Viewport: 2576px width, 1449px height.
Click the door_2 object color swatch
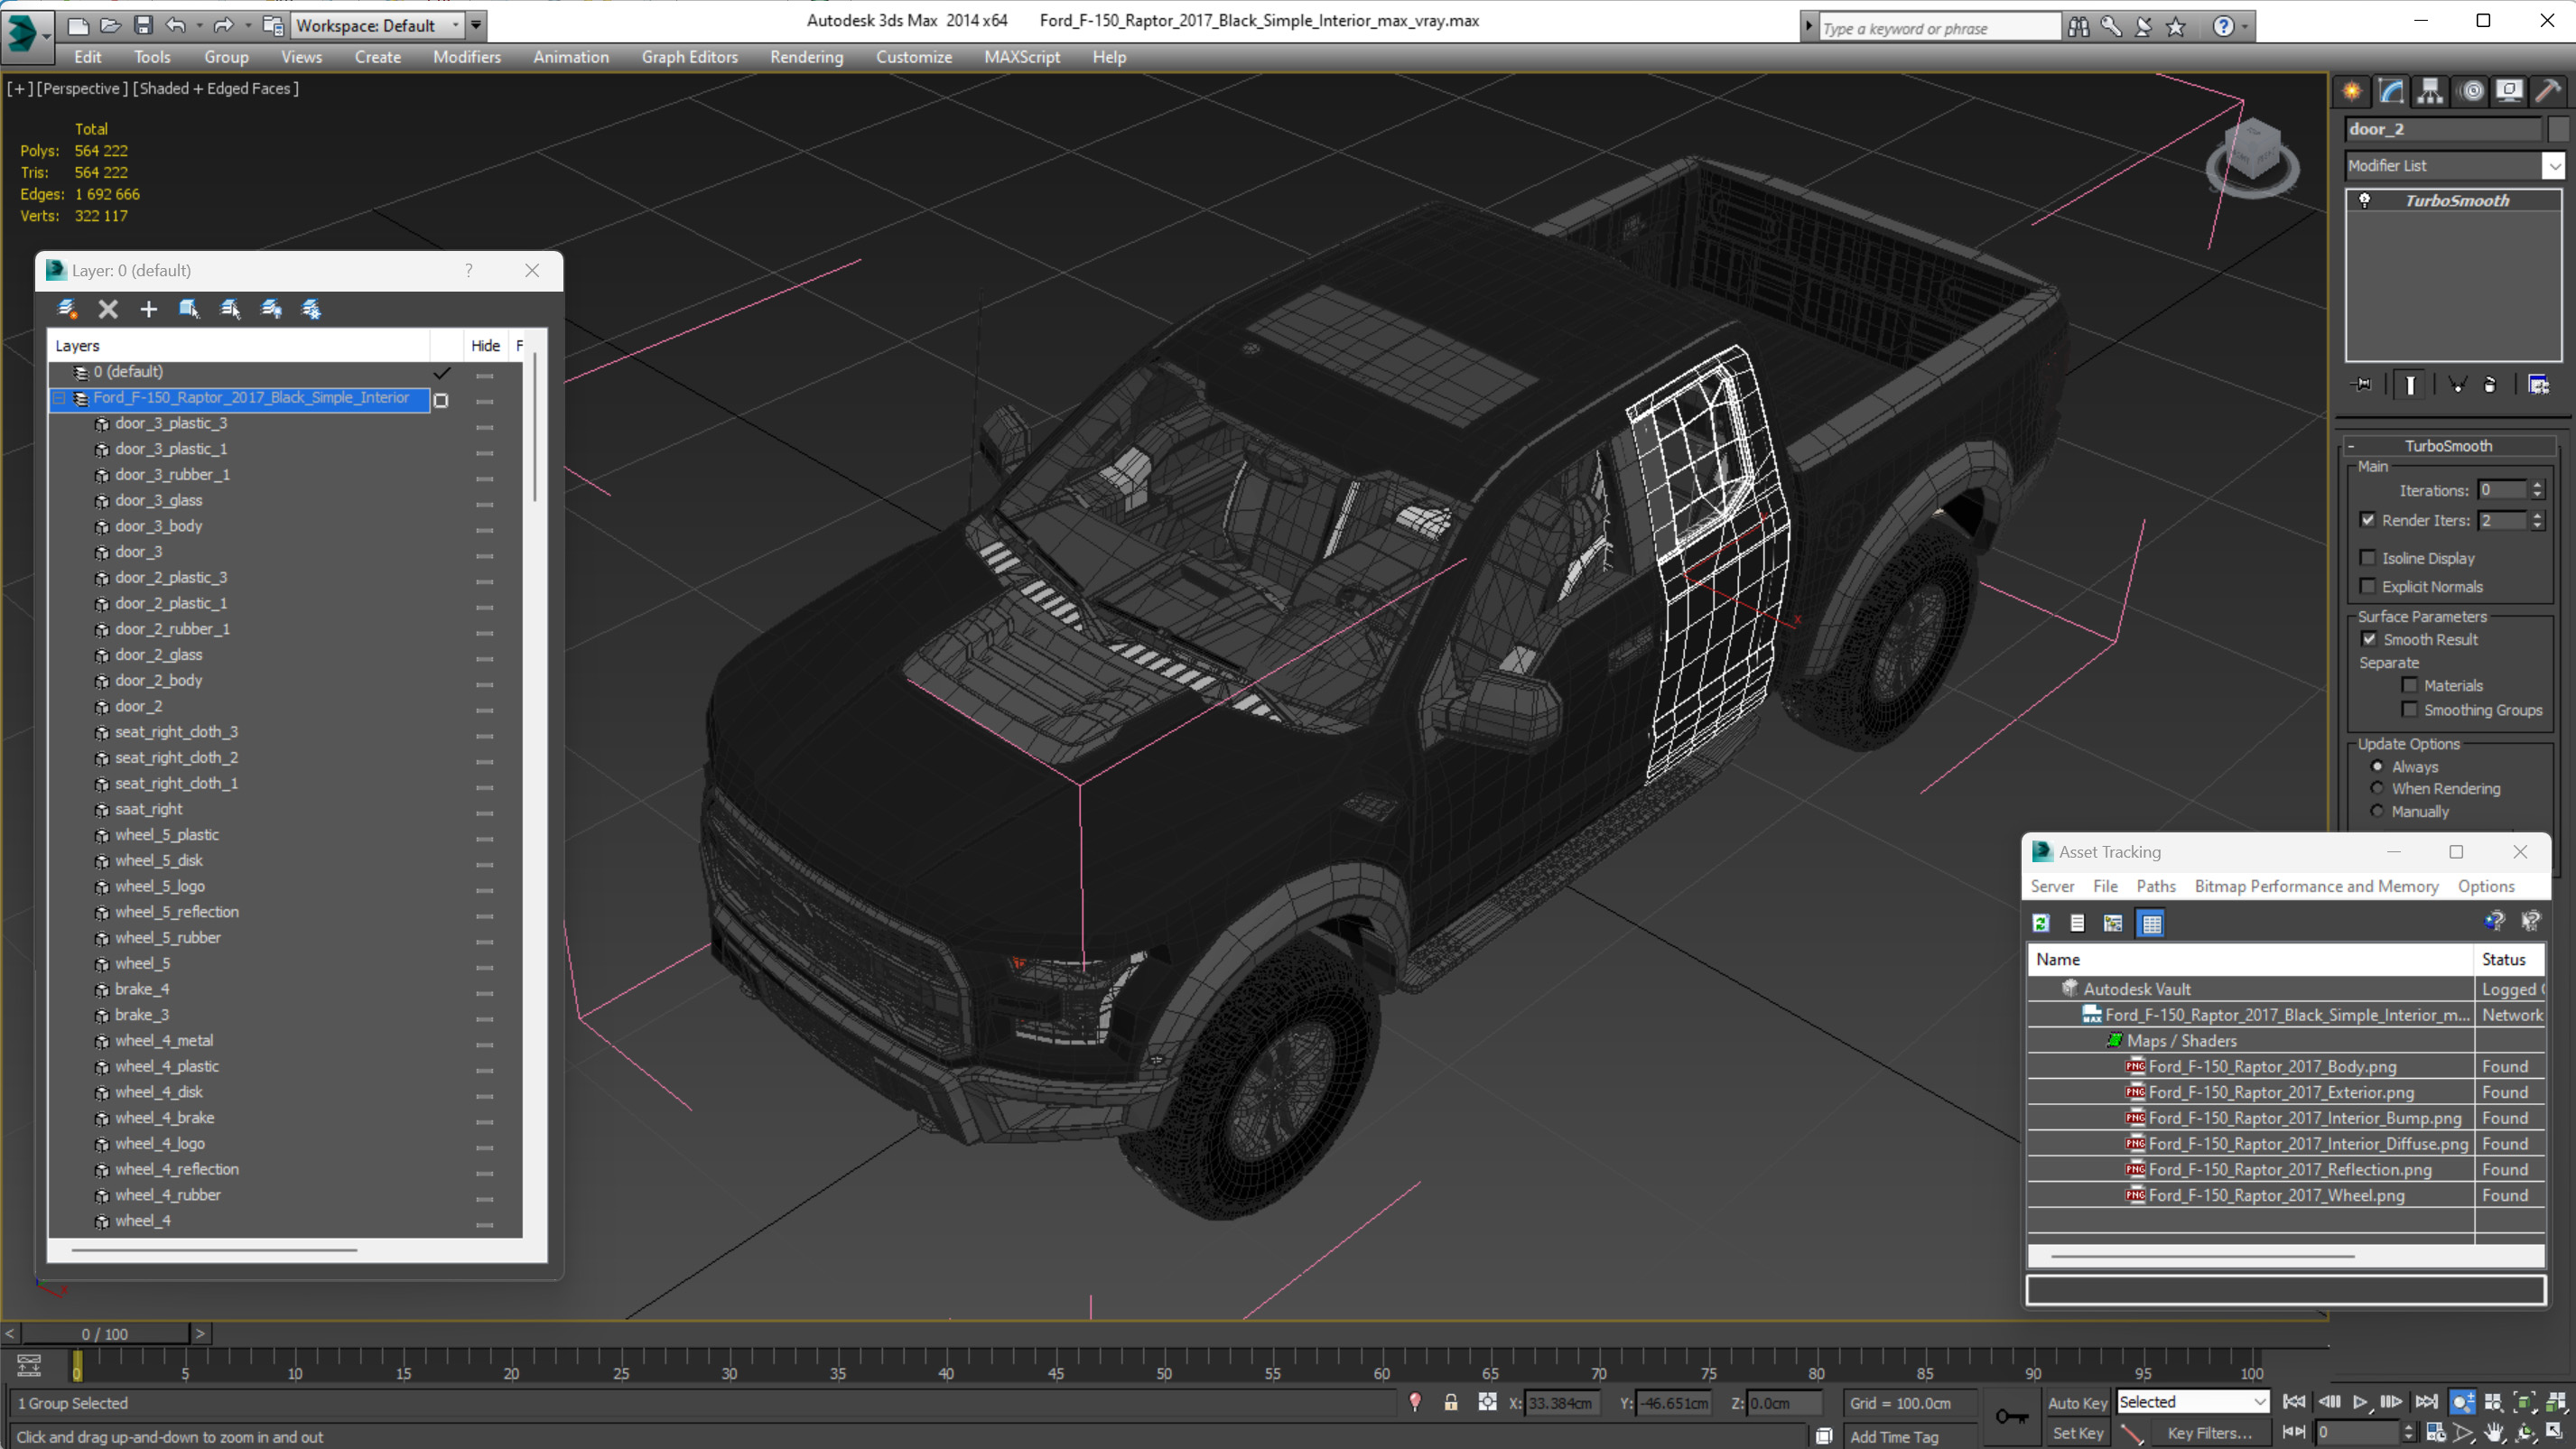point(2558,129)
